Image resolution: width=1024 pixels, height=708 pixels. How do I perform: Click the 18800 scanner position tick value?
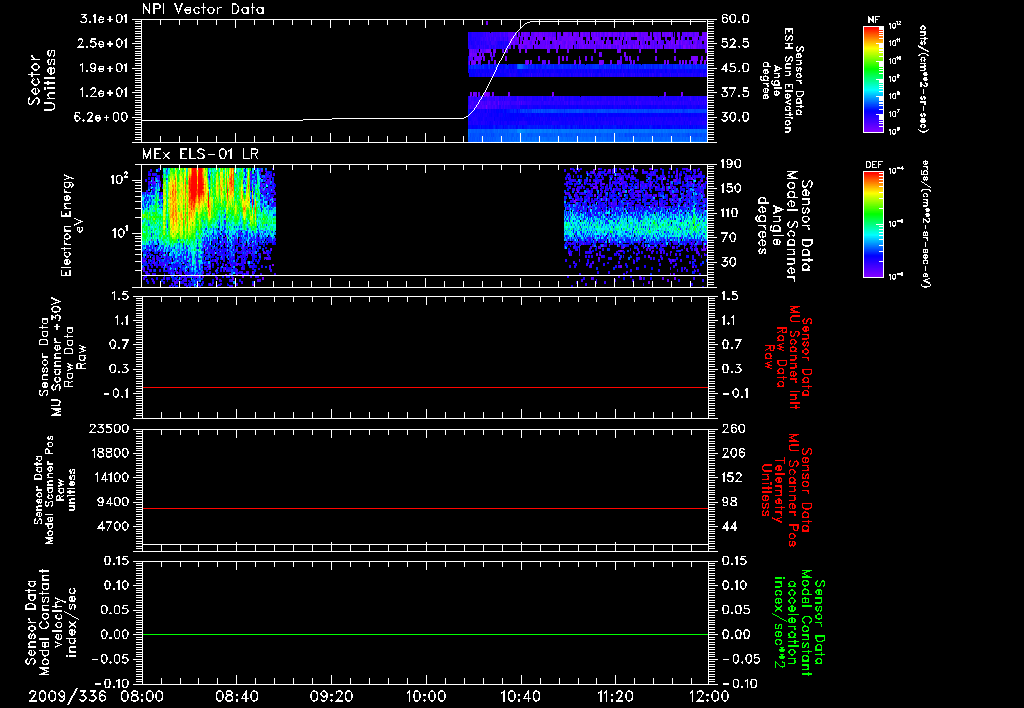pos(110,453)
